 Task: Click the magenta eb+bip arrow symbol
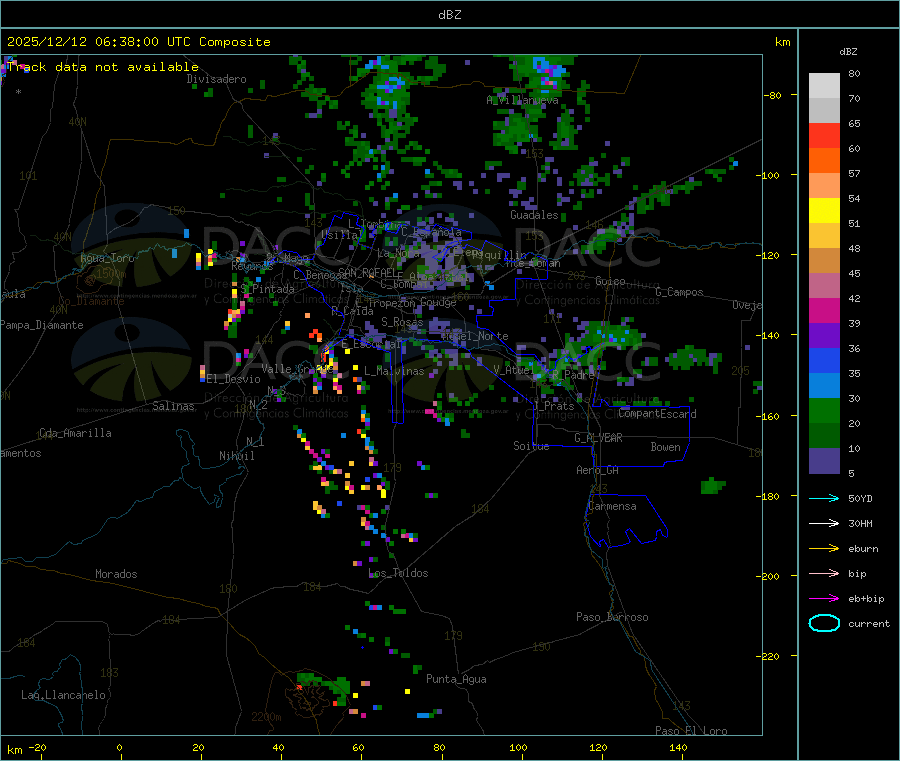tap(824, 599)
